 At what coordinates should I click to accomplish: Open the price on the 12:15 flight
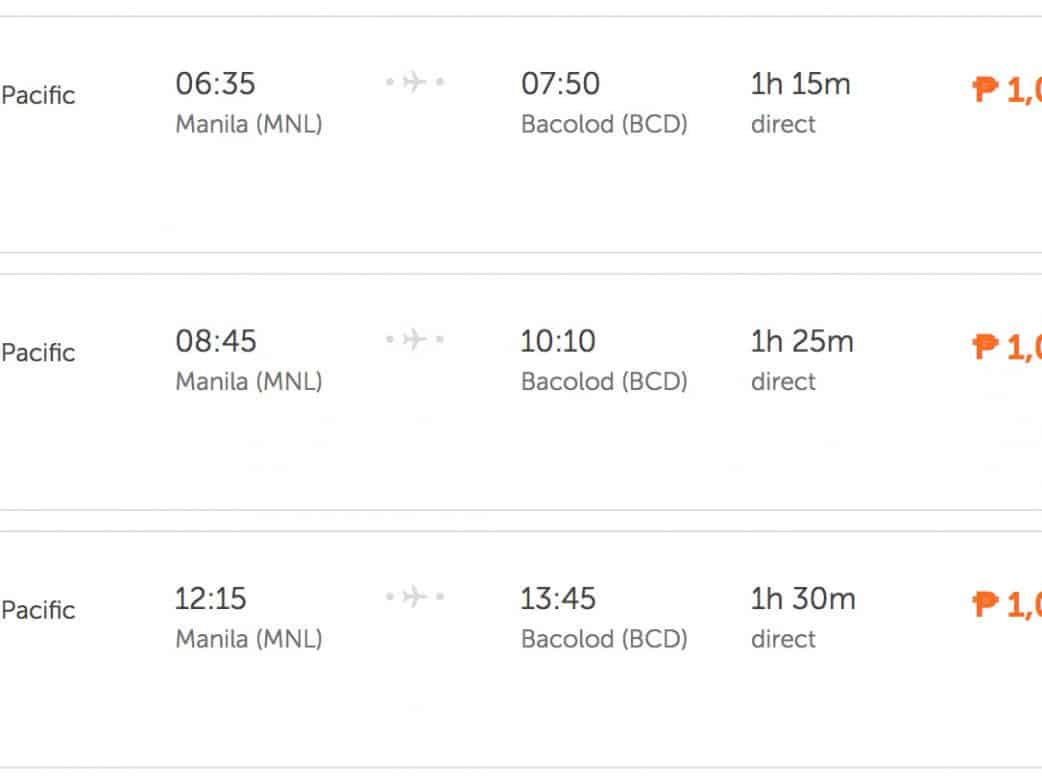point(1007,605)
